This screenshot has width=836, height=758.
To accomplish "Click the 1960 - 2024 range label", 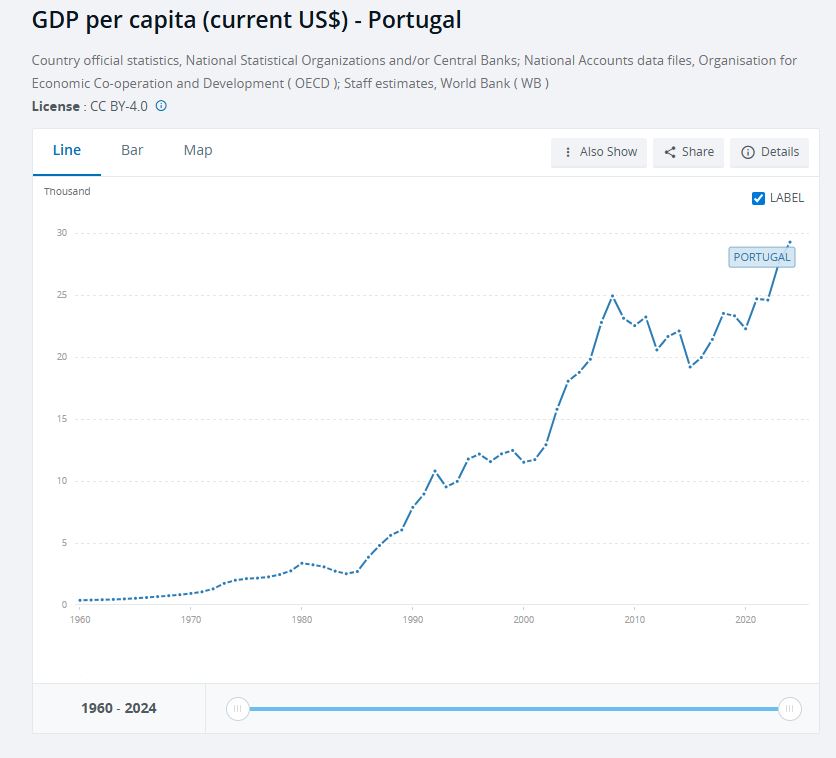I will [119, 708].
